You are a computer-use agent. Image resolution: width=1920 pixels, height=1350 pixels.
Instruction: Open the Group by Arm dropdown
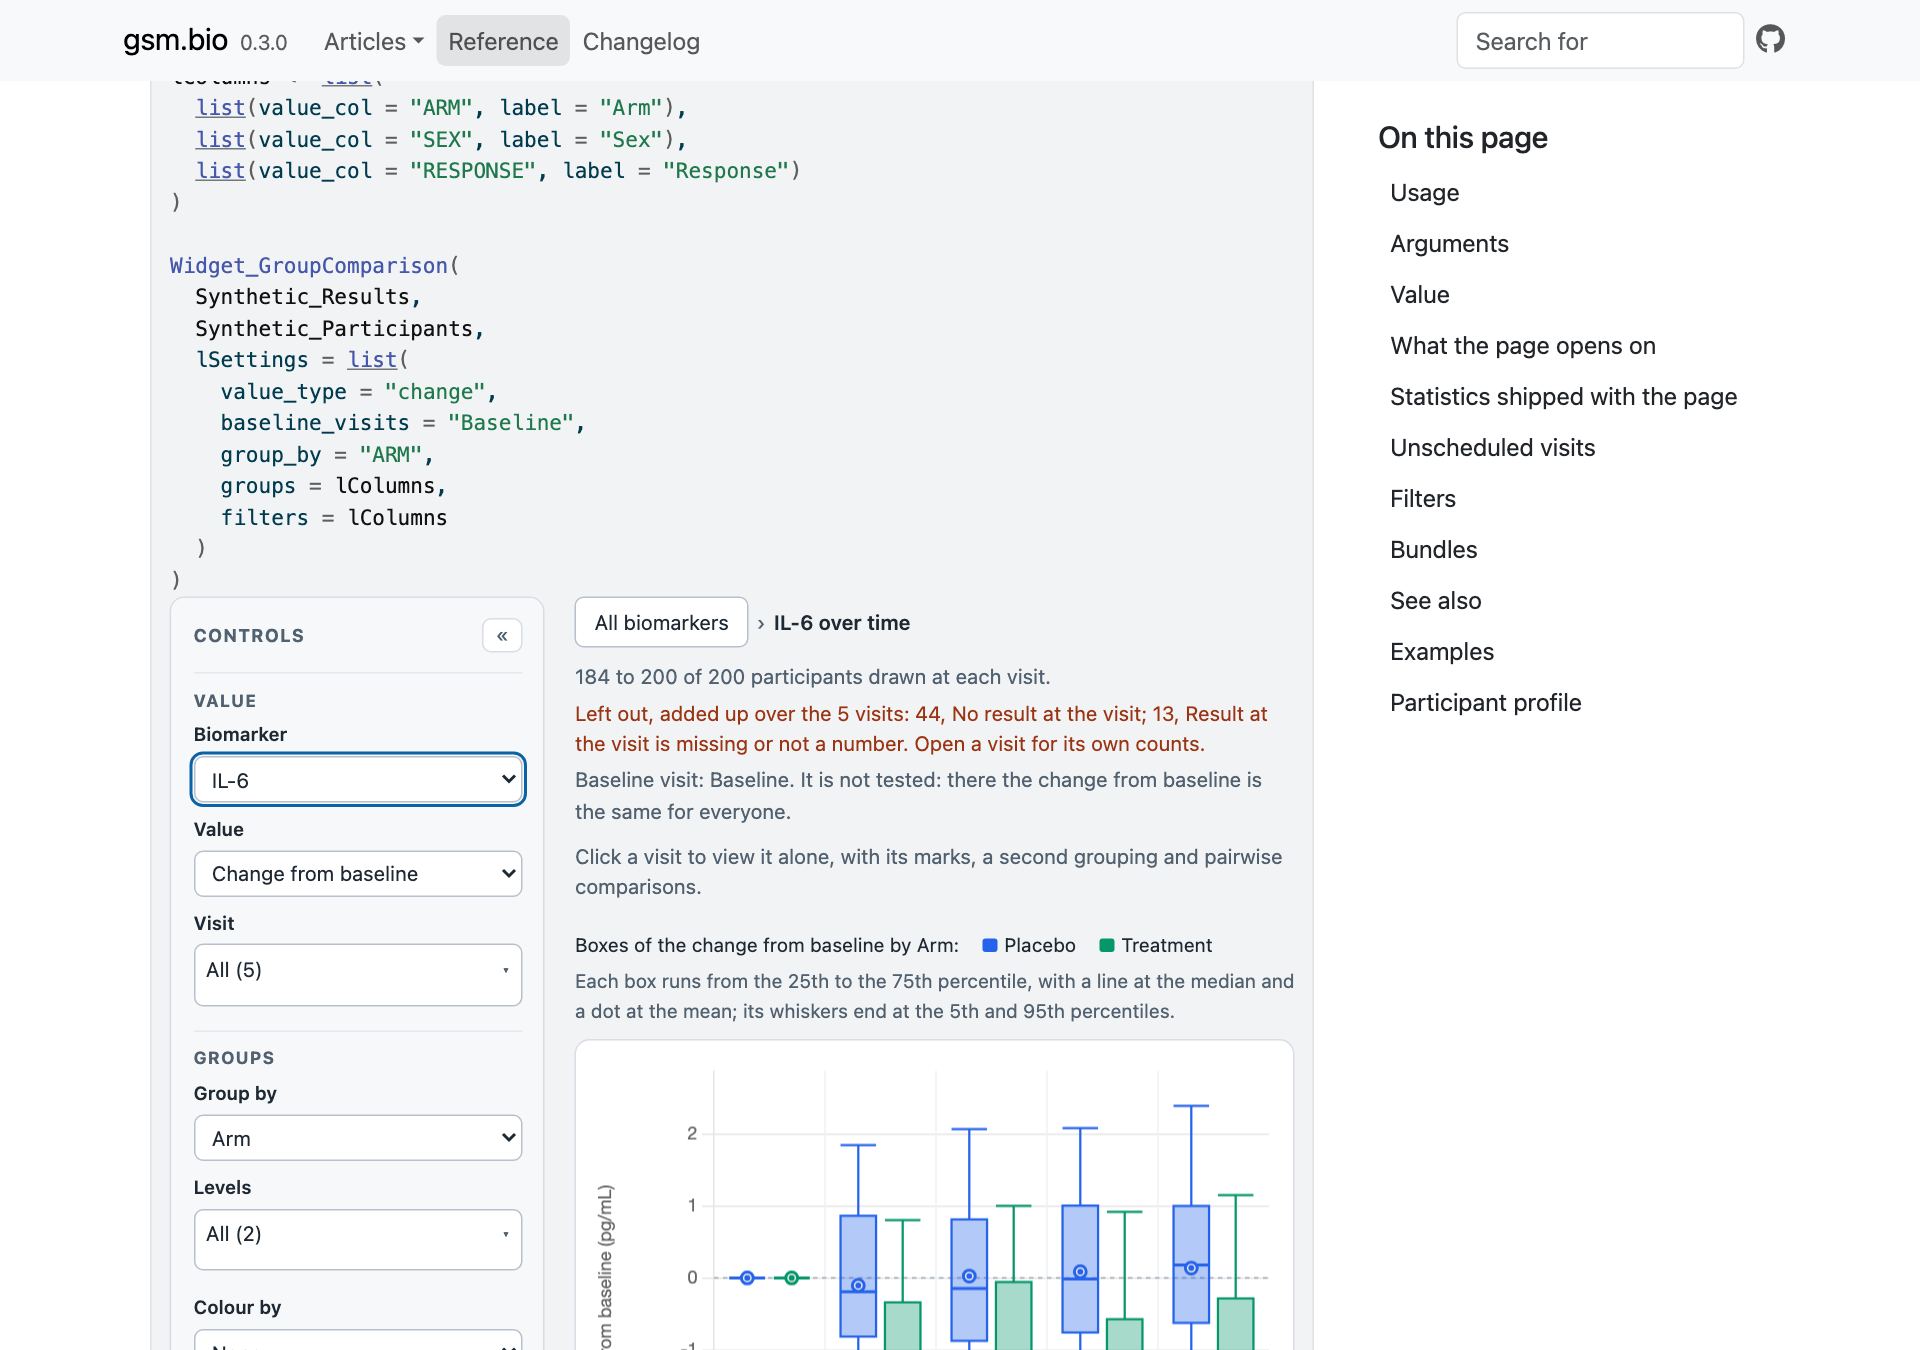point(358,1138)
